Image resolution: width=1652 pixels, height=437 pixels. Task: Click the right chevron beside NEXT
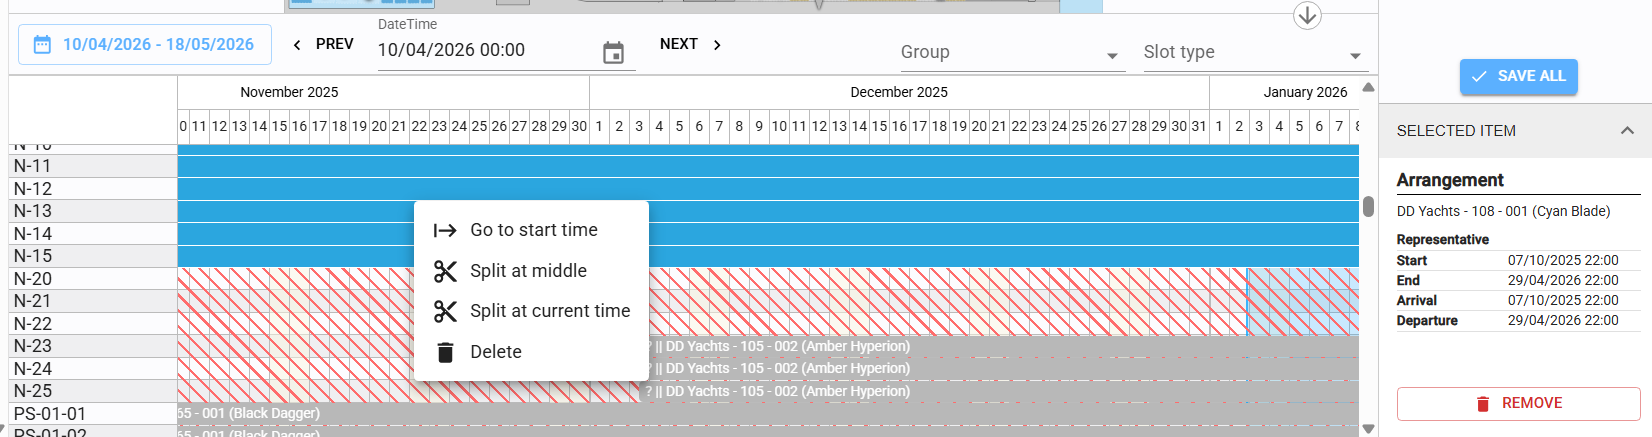[x=717, y=45]
